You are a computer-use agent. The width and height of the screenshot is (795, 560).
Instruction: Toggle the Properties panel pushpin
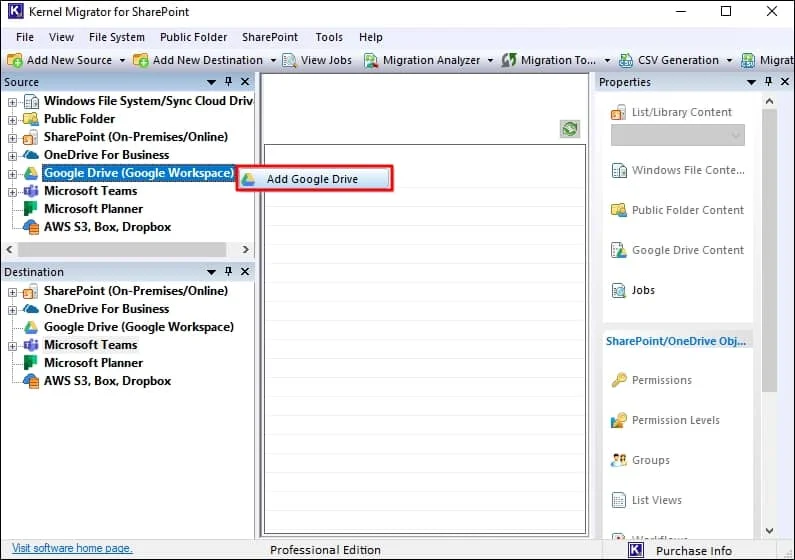point(769,82)
